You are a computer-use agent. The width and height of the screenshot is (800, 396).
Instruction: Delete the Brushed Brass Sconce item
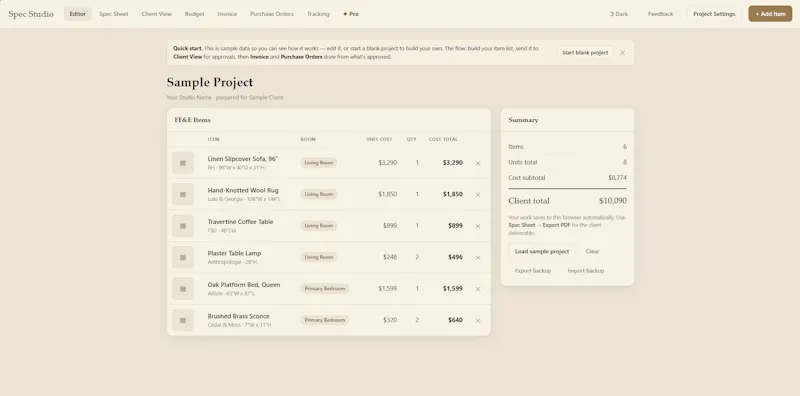tap(478, 320)
